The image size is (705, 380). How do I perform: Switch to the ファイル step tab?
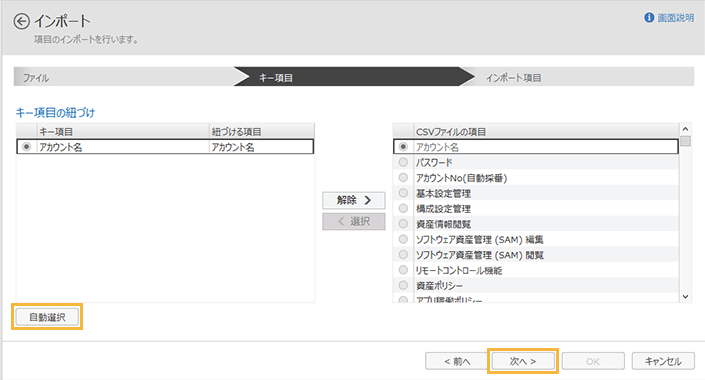click(124, 77)
